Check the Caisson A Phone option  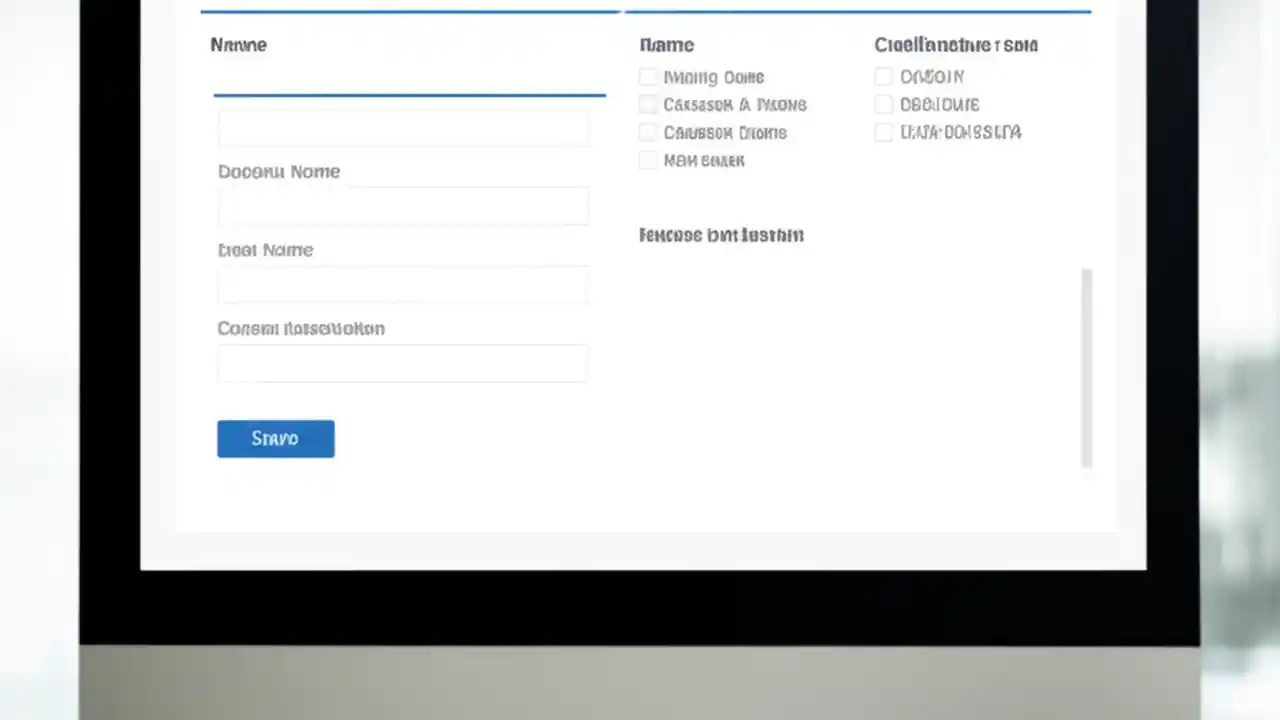click(x=648, y=105)
